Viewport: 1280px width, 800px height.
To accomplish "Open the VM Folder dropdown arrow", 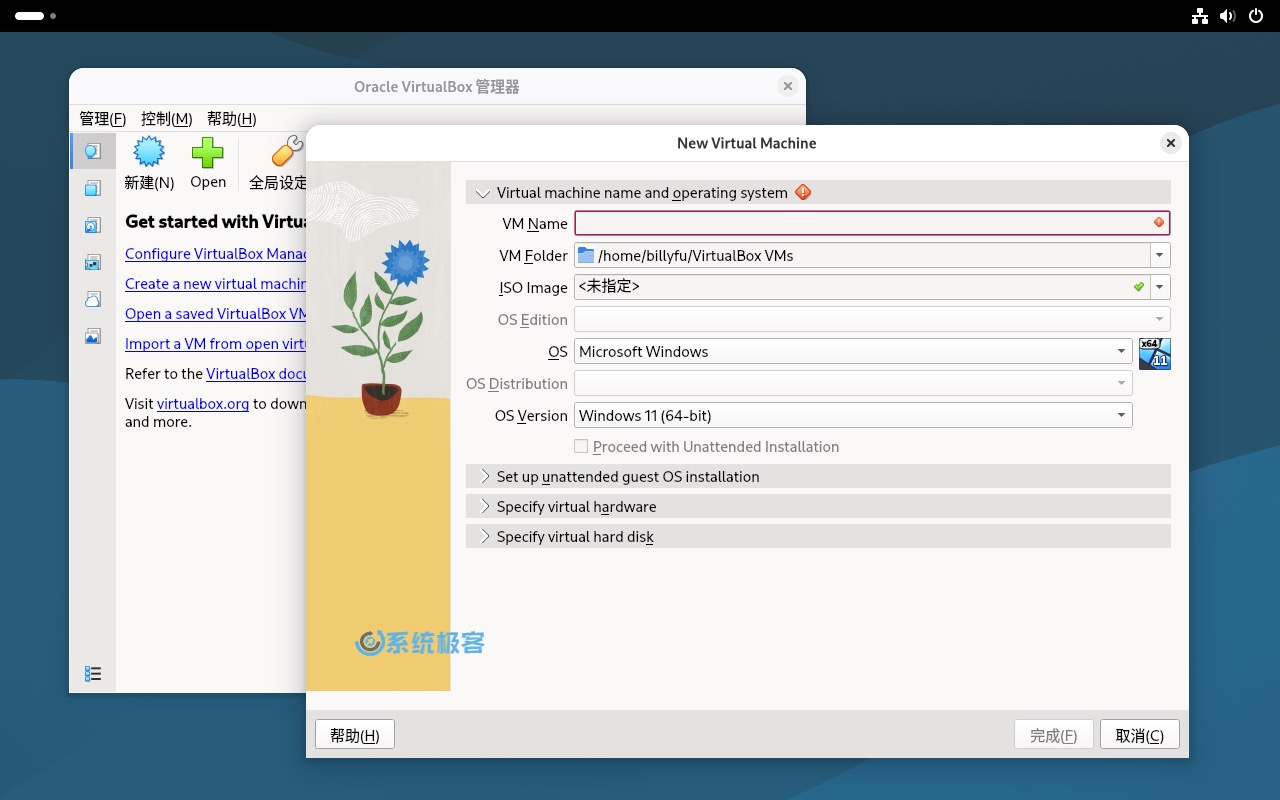I will [1160, 255].
